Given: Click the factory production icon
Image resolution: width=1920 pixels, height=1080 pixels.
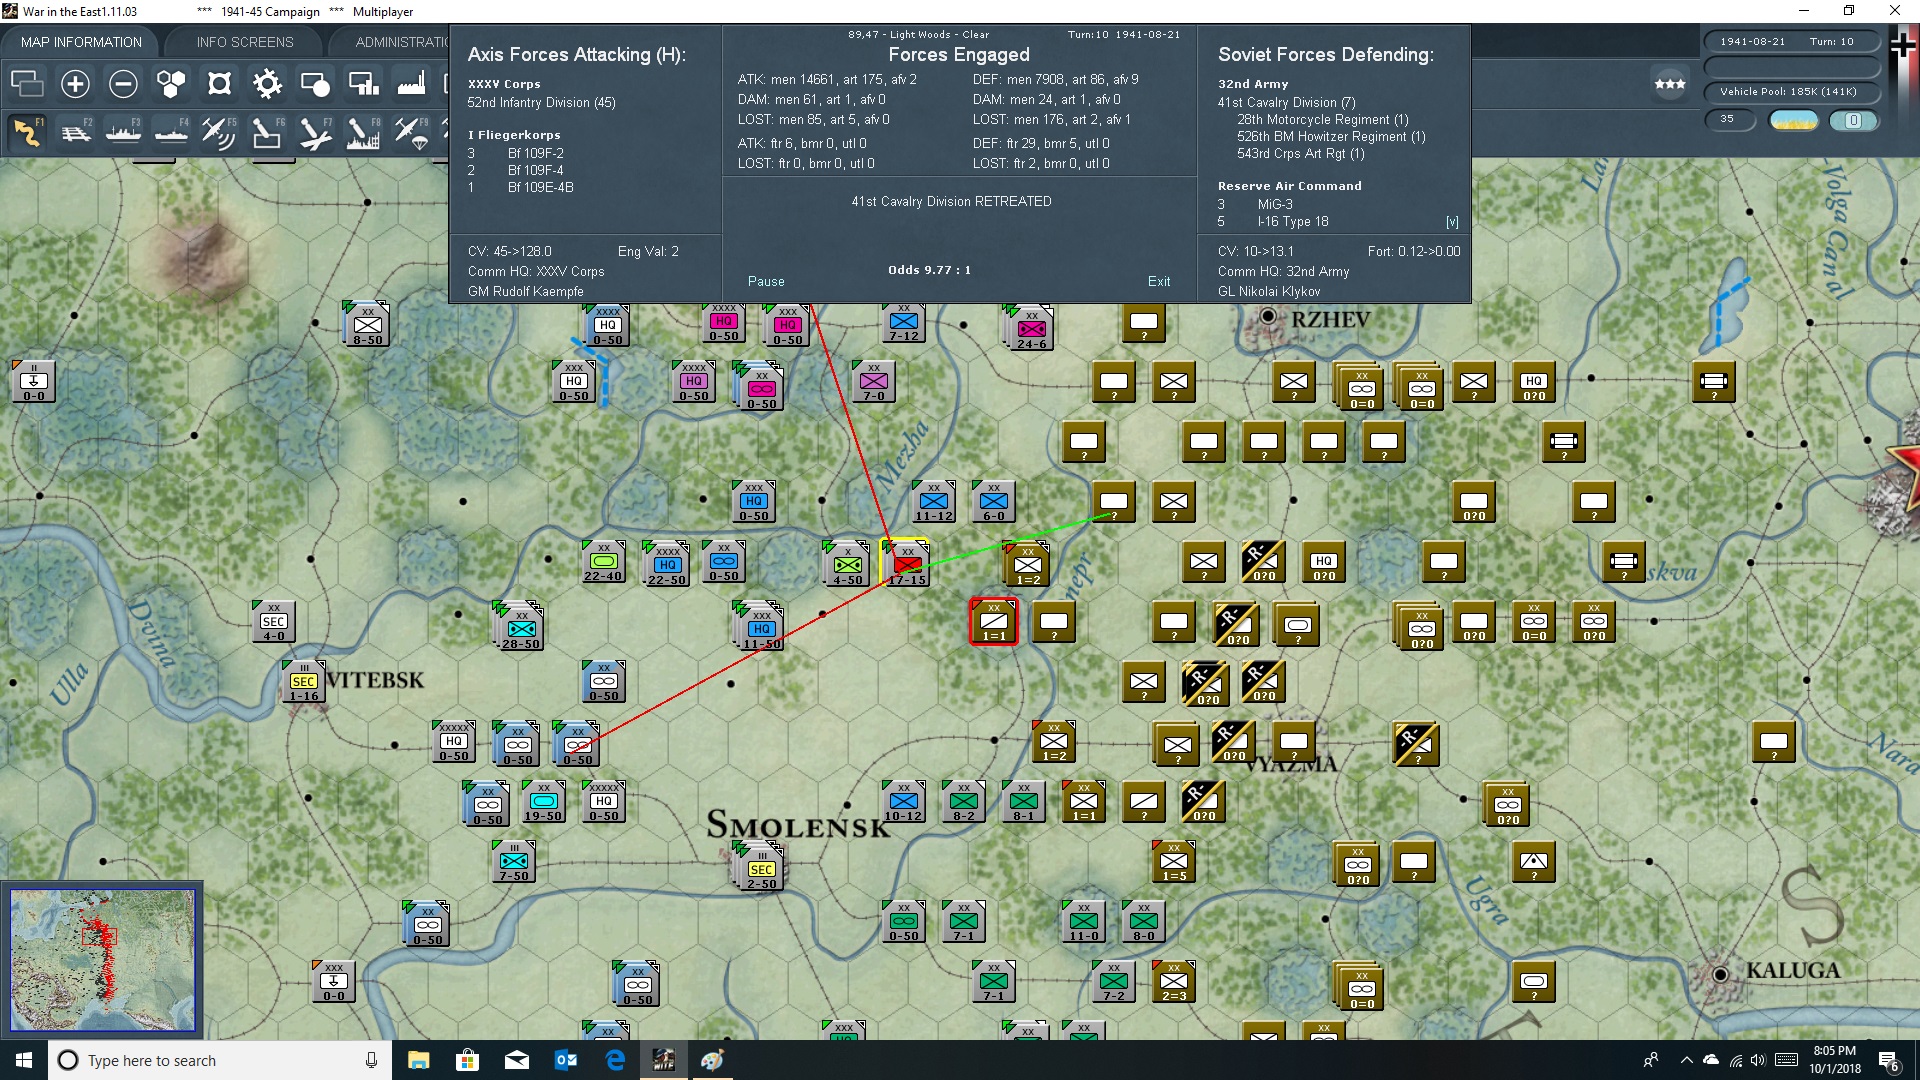Looking at the screenshot, I should click(411, 84).
